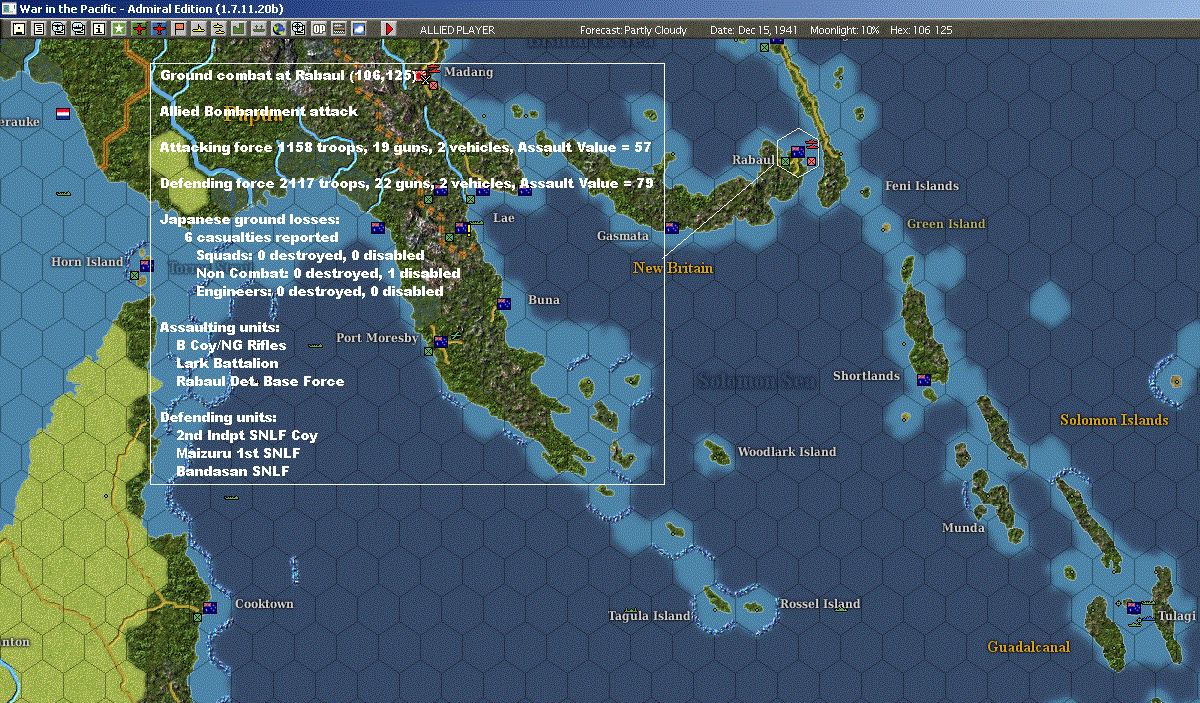Open the OP toolbar button
The height and width of the screenshot is (703, 1200).
318,29
